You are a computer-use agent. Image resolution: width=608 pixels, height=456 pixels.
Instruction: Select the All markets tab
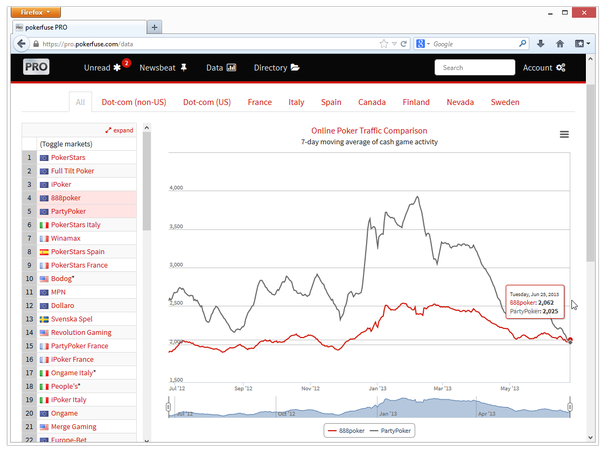point(80,102)
